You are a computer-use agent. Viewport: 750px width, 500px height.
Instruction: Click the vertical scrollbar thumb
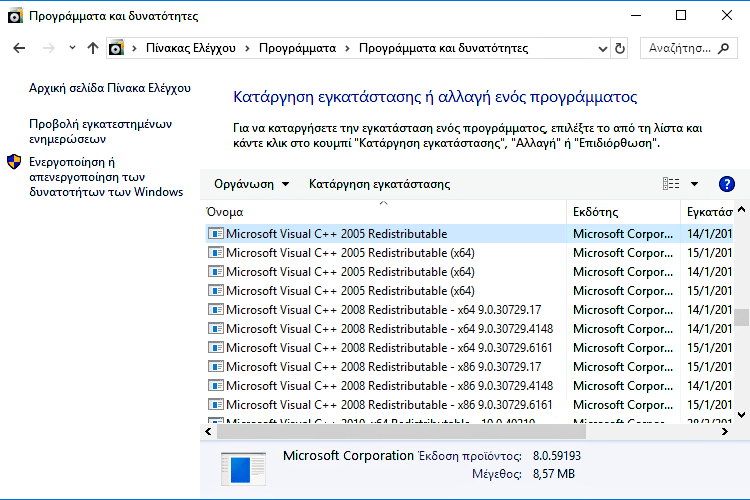[x=741, y=317]
